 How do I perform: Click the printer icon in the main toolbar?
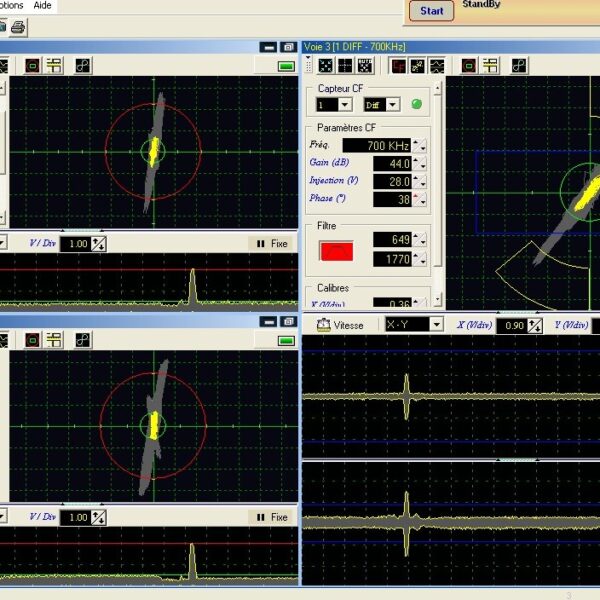18,27
